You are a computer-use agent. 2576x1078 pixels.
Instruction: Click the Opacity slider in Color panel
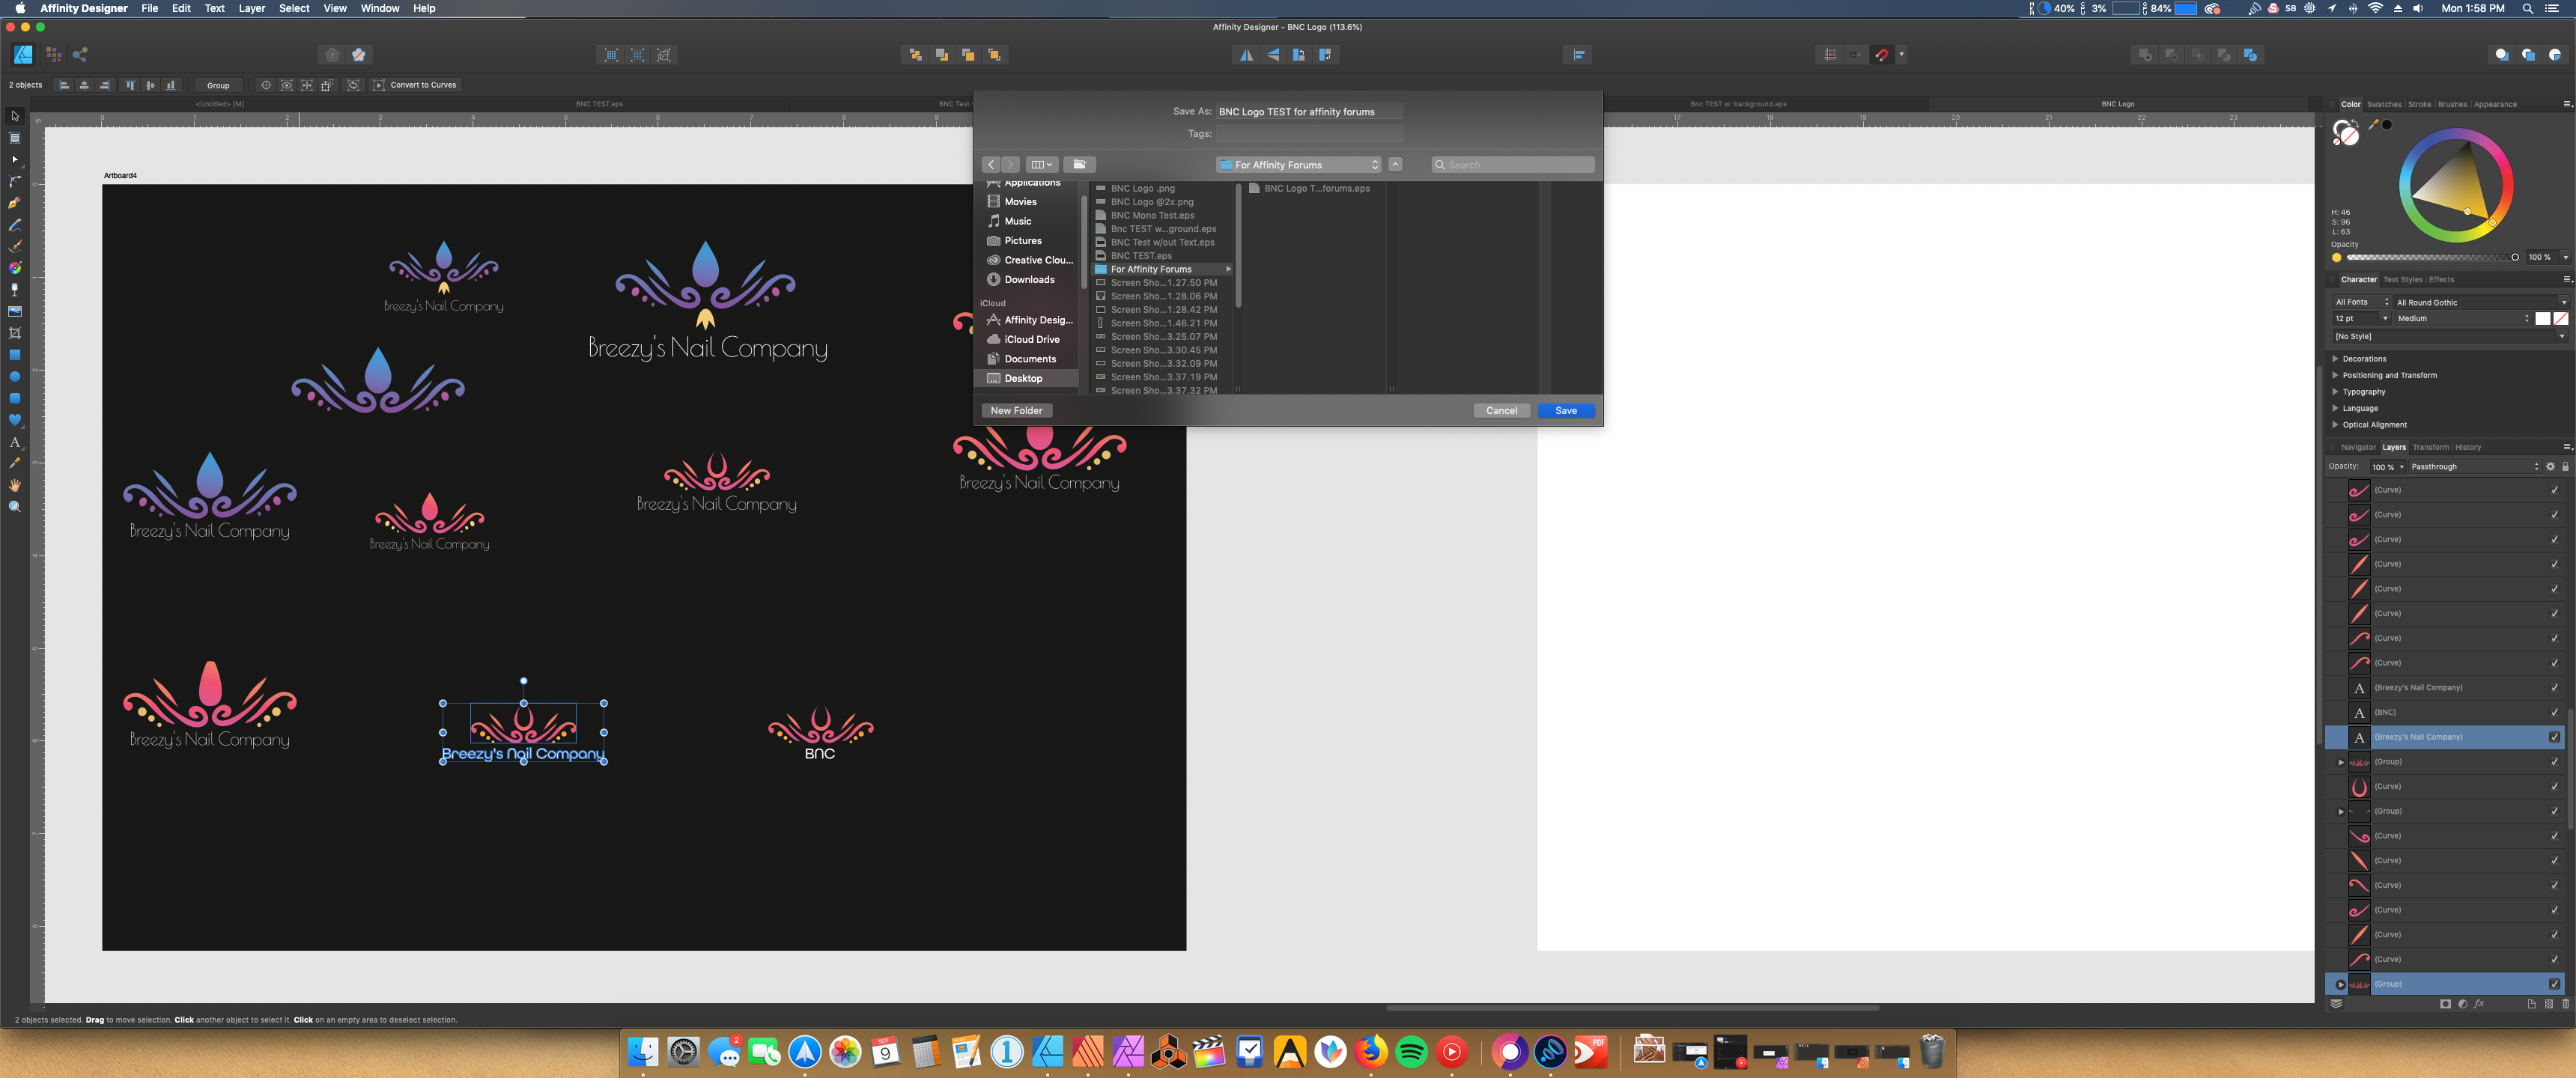pos(2430,257)
